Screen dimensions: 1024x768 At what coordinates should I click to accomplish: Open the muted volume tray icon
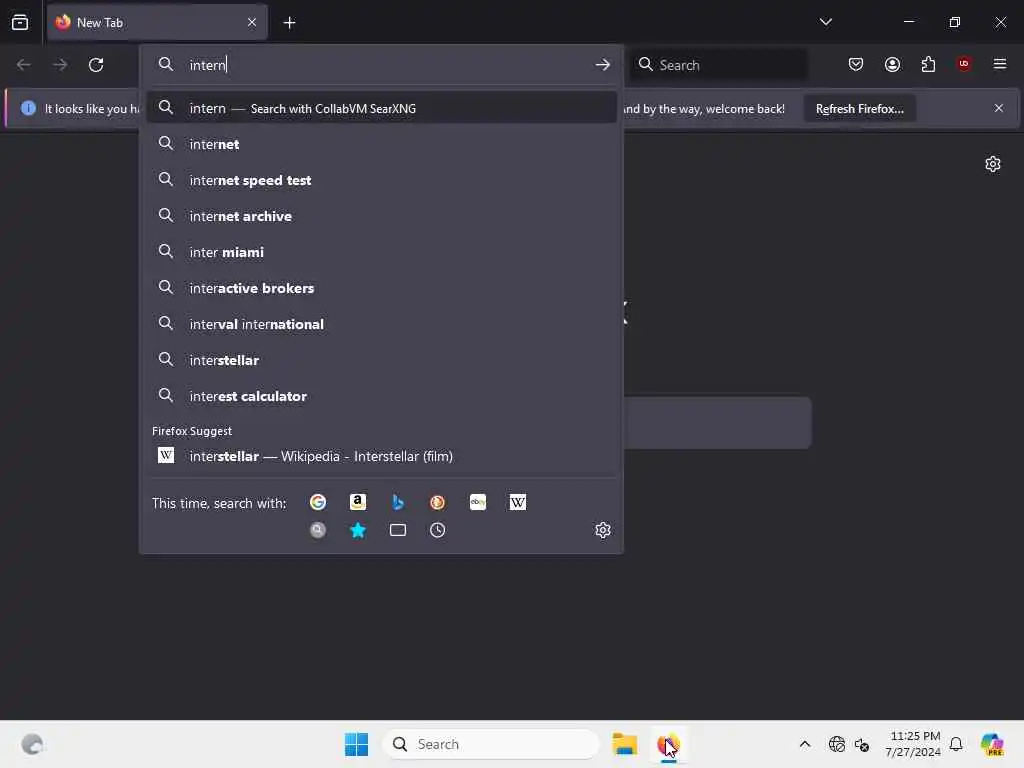[x=862, y=744]
